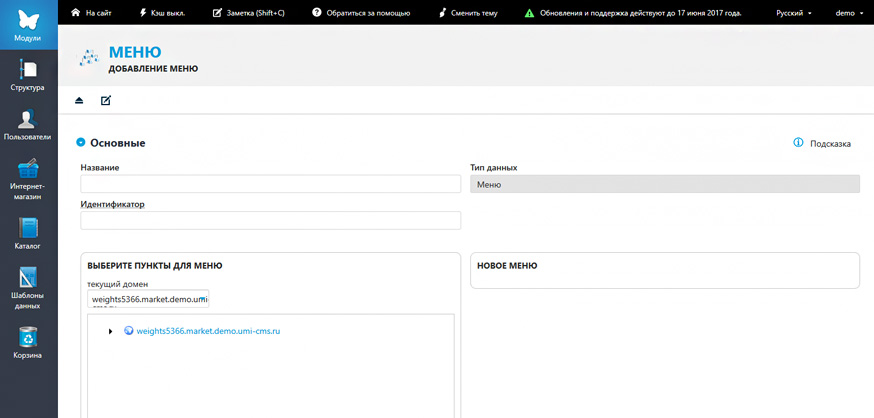Click the МЕНЮ page title
Image resolution: width=874 pixels, height=418 pixels.
coord(135,52)
